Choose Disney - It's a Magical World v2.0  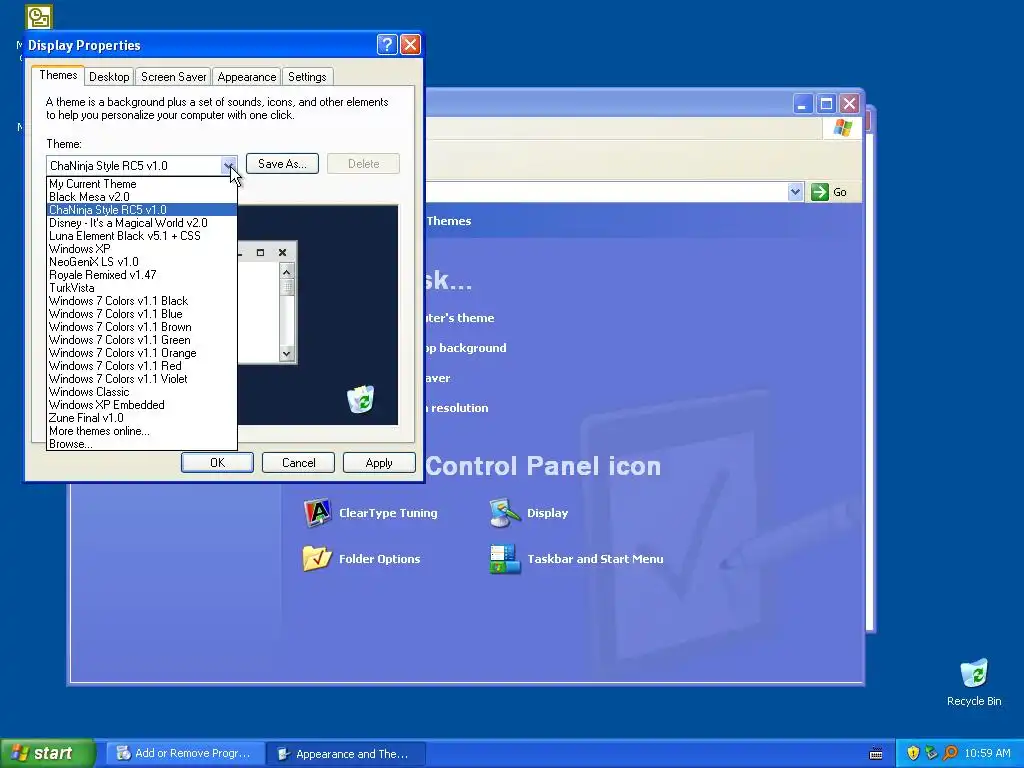click(x=142, y=223)
